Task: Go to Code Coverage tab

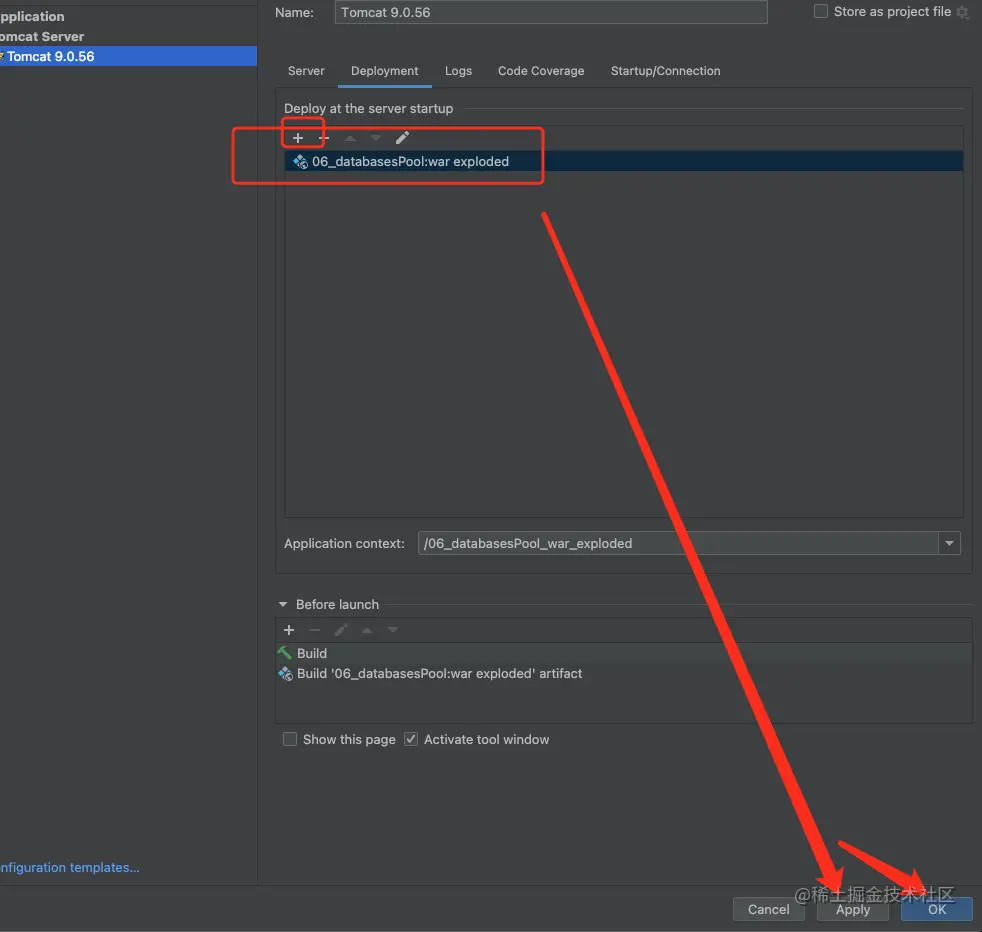Action: pyautogui.click(x=541, y=71)
